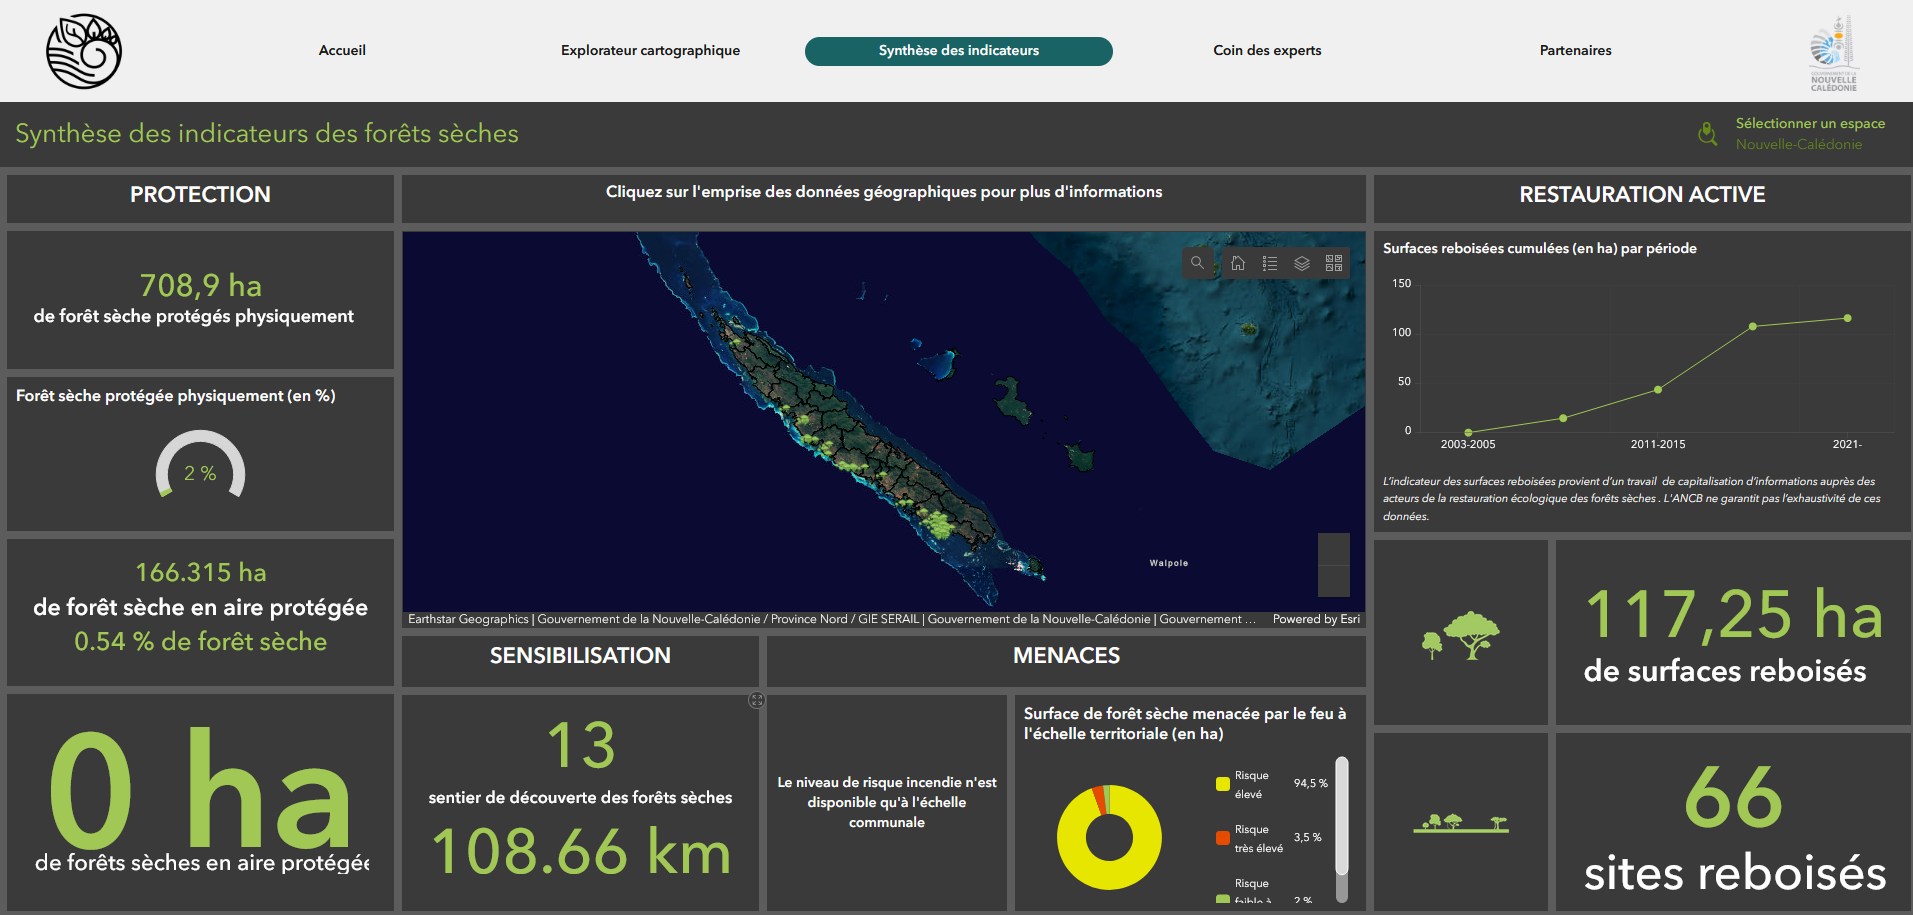Click the Nouvelle-Calédonie government logo
The image size is (1913, 915).
1833,52
